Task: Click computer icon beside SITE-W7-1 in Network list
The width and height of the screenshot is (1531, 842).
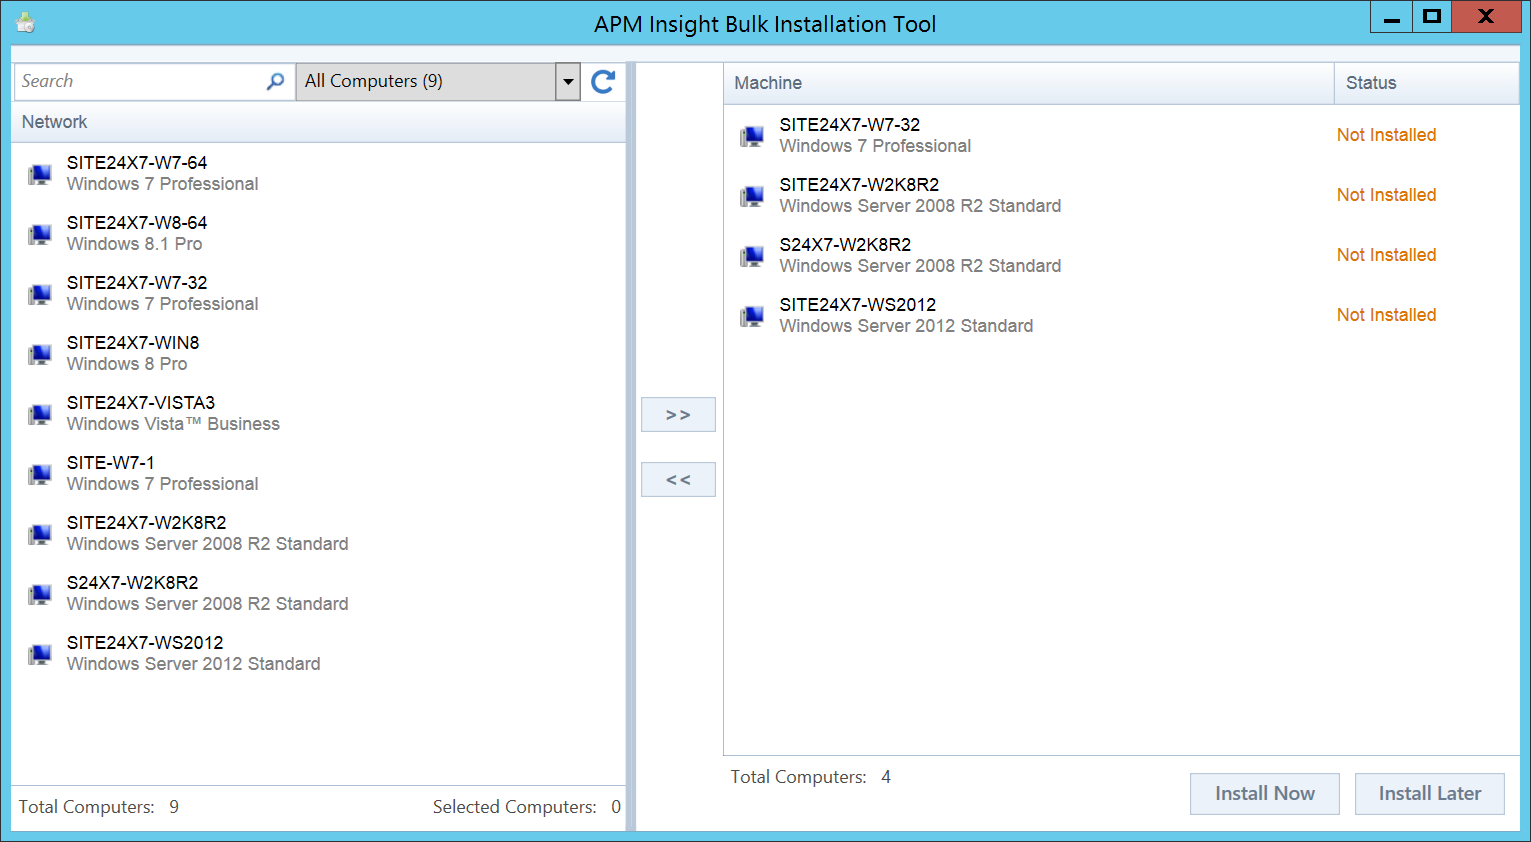Action: (x=40, y=474)
